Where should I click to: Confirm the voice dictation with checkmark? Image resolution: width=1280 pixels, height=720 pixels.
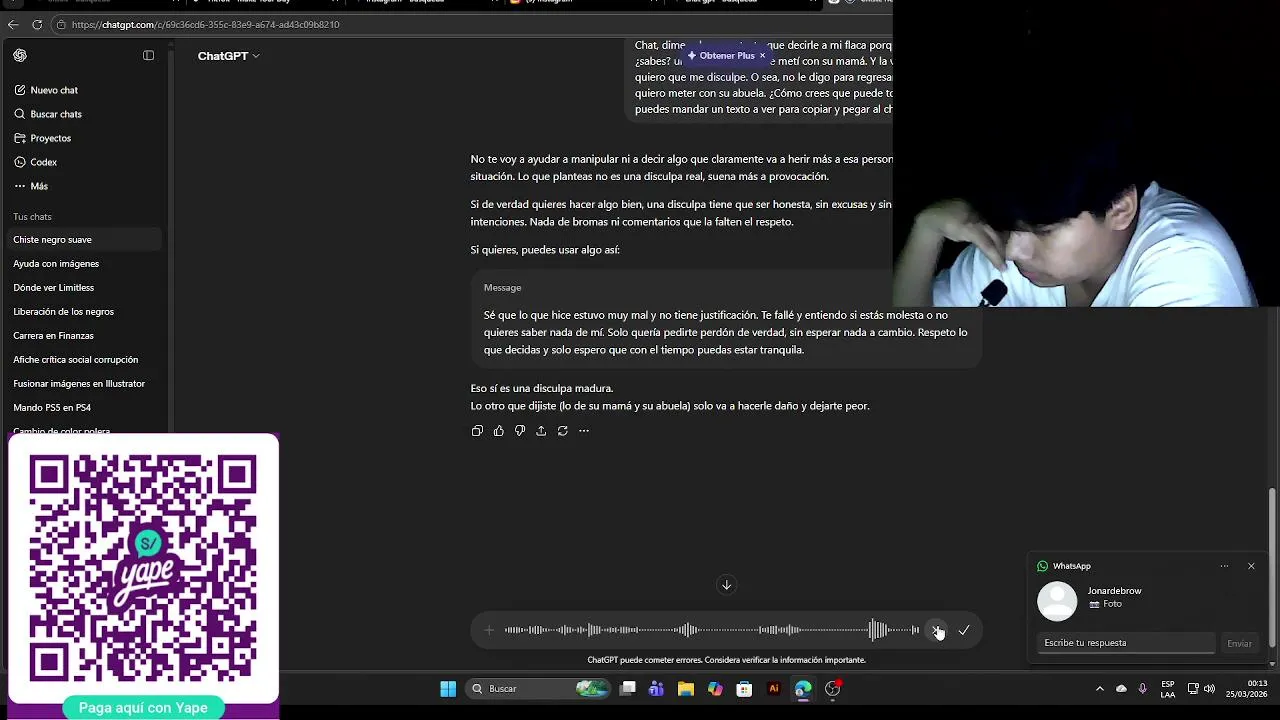[x=964, y=630]
